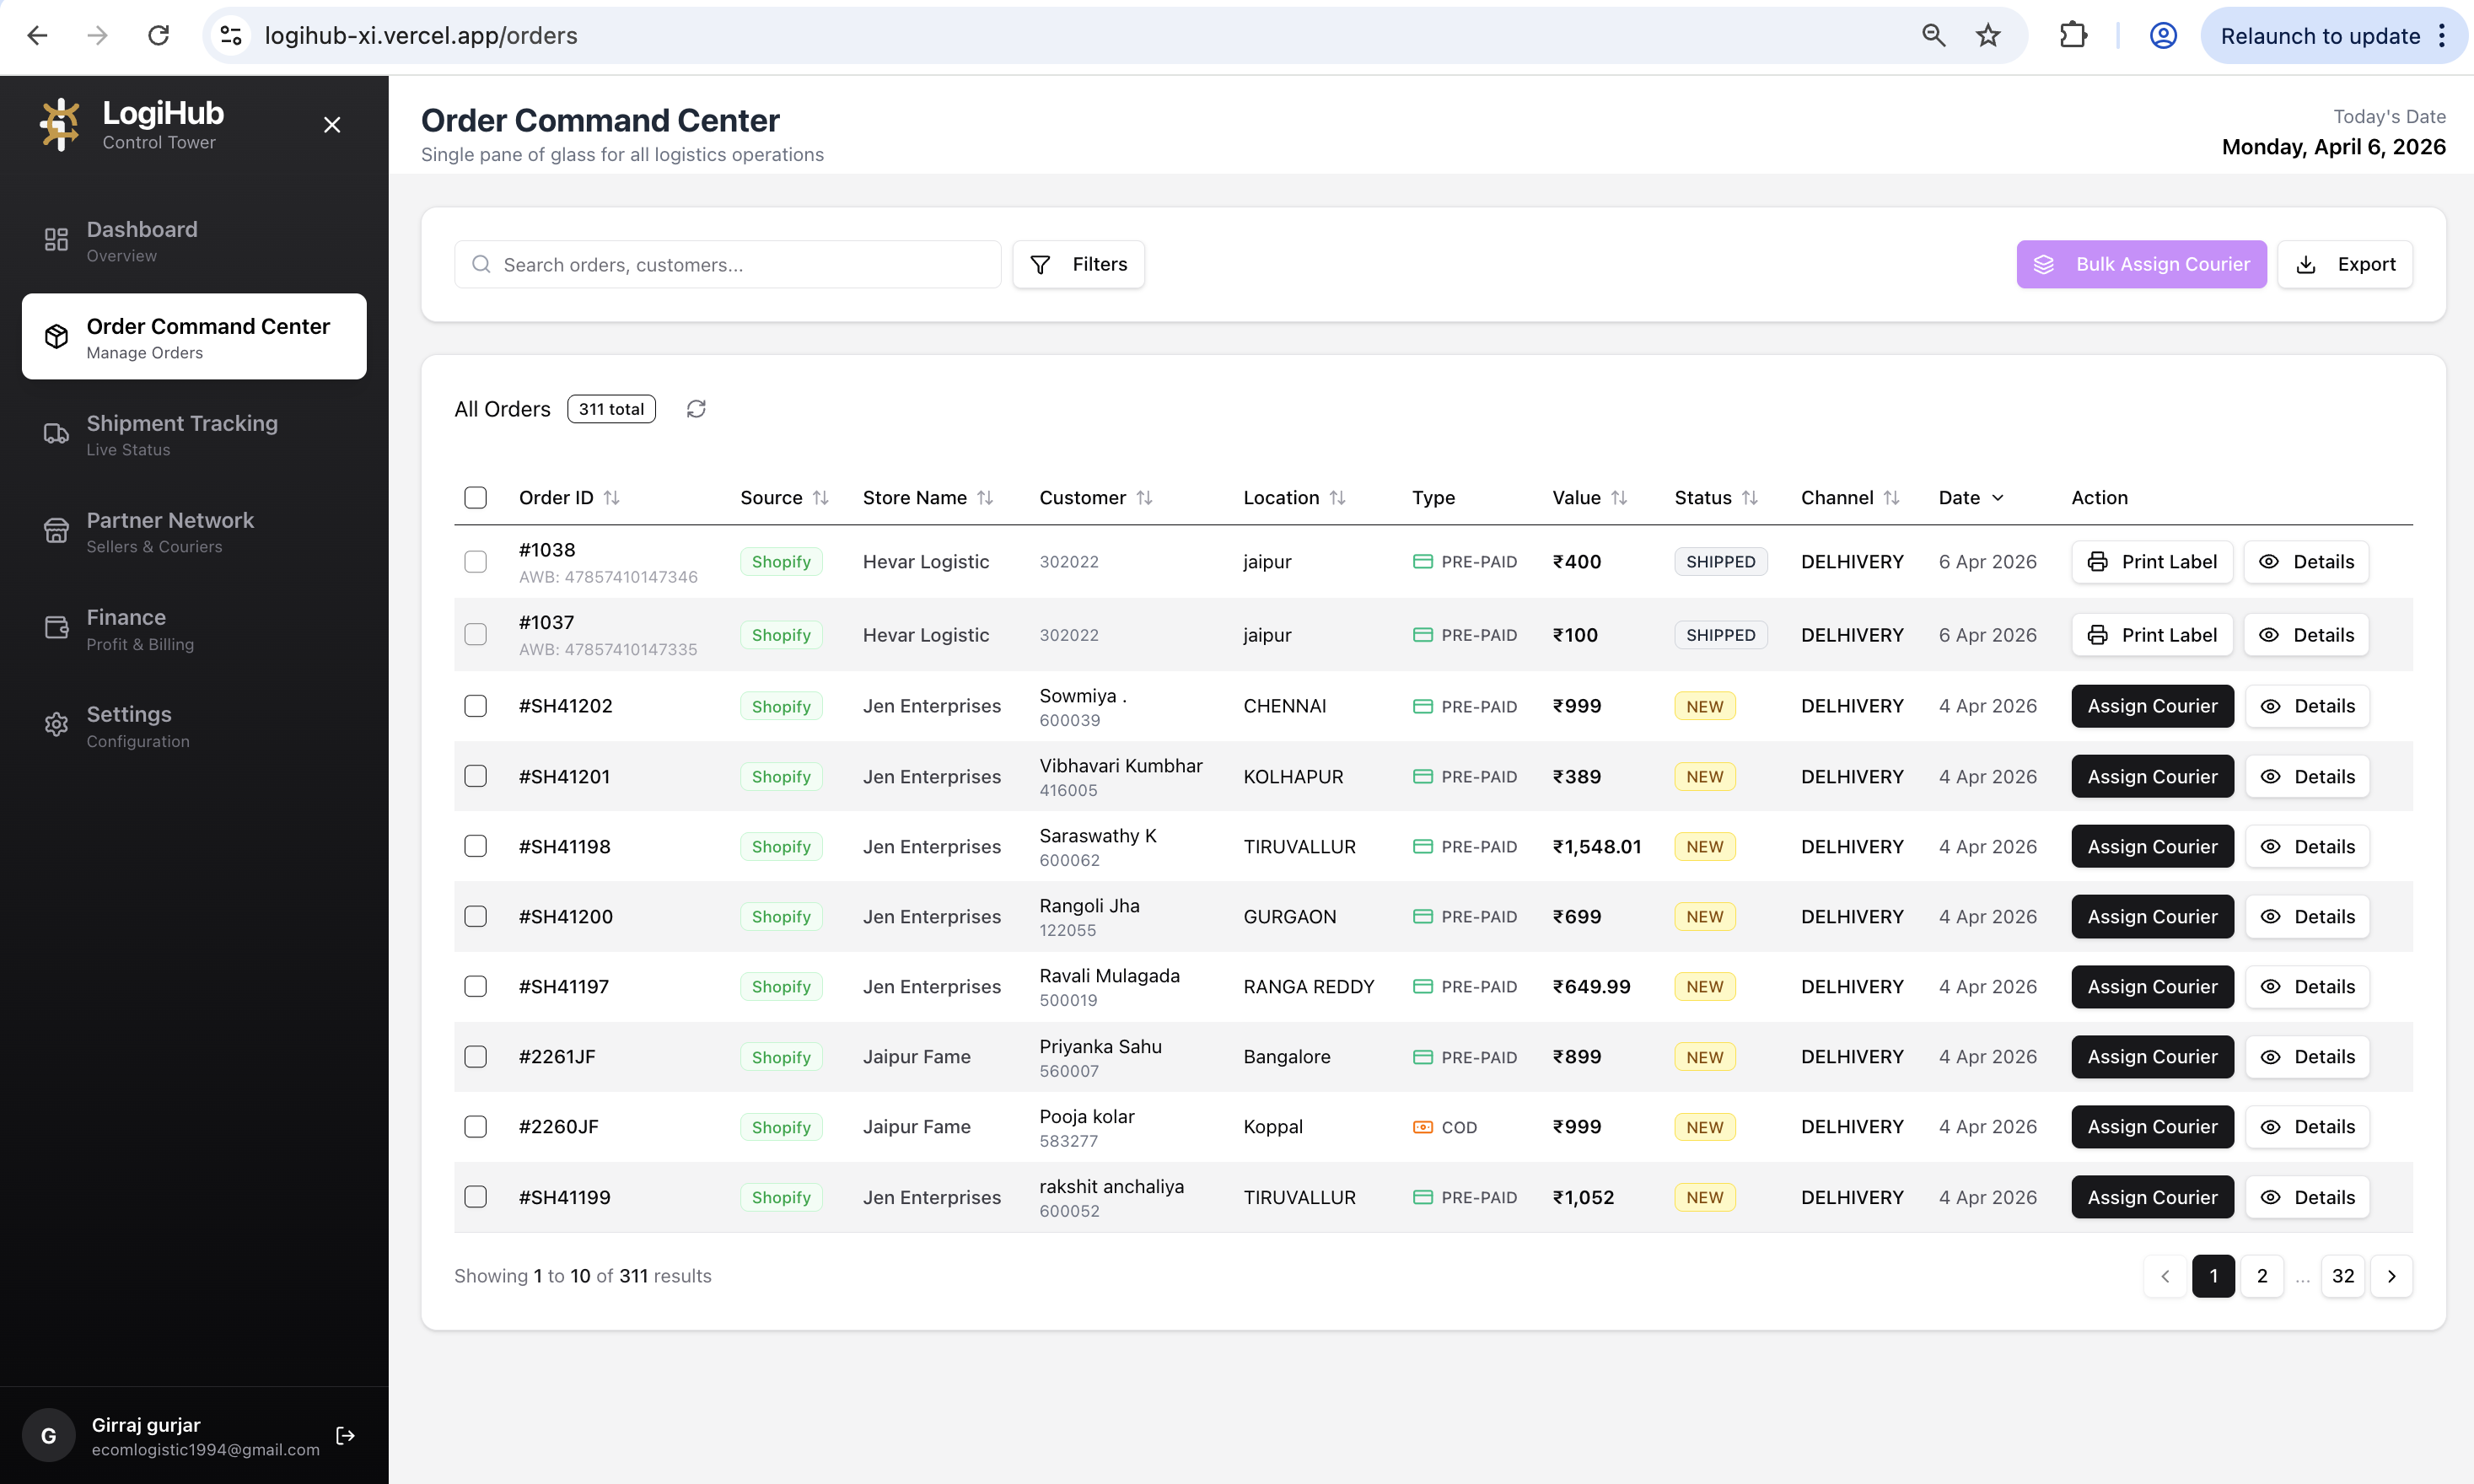Click PRE-PAID card icon of #SH41200
This screenshot has height=1484, width=2474.
point(1422,916)
